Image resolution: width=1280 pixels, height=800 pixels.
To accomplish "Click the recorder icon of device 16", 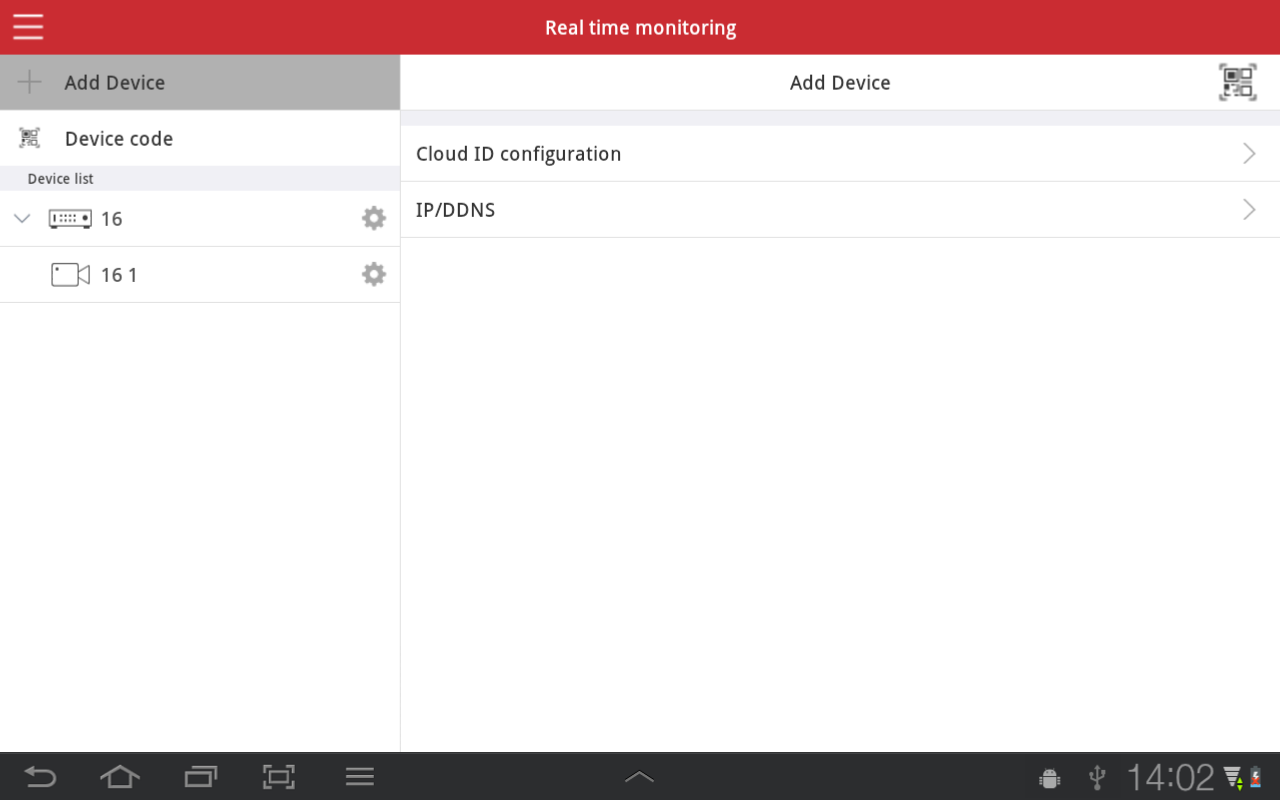I will (70, 218).
